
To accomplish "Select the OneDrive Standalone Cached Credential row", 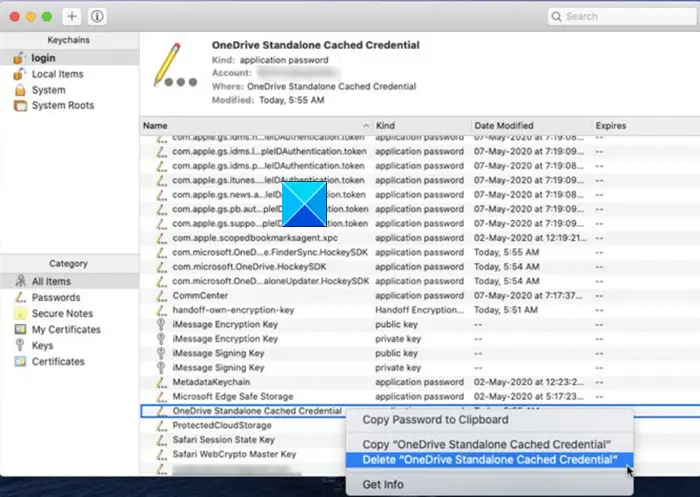I will point(243,411).
